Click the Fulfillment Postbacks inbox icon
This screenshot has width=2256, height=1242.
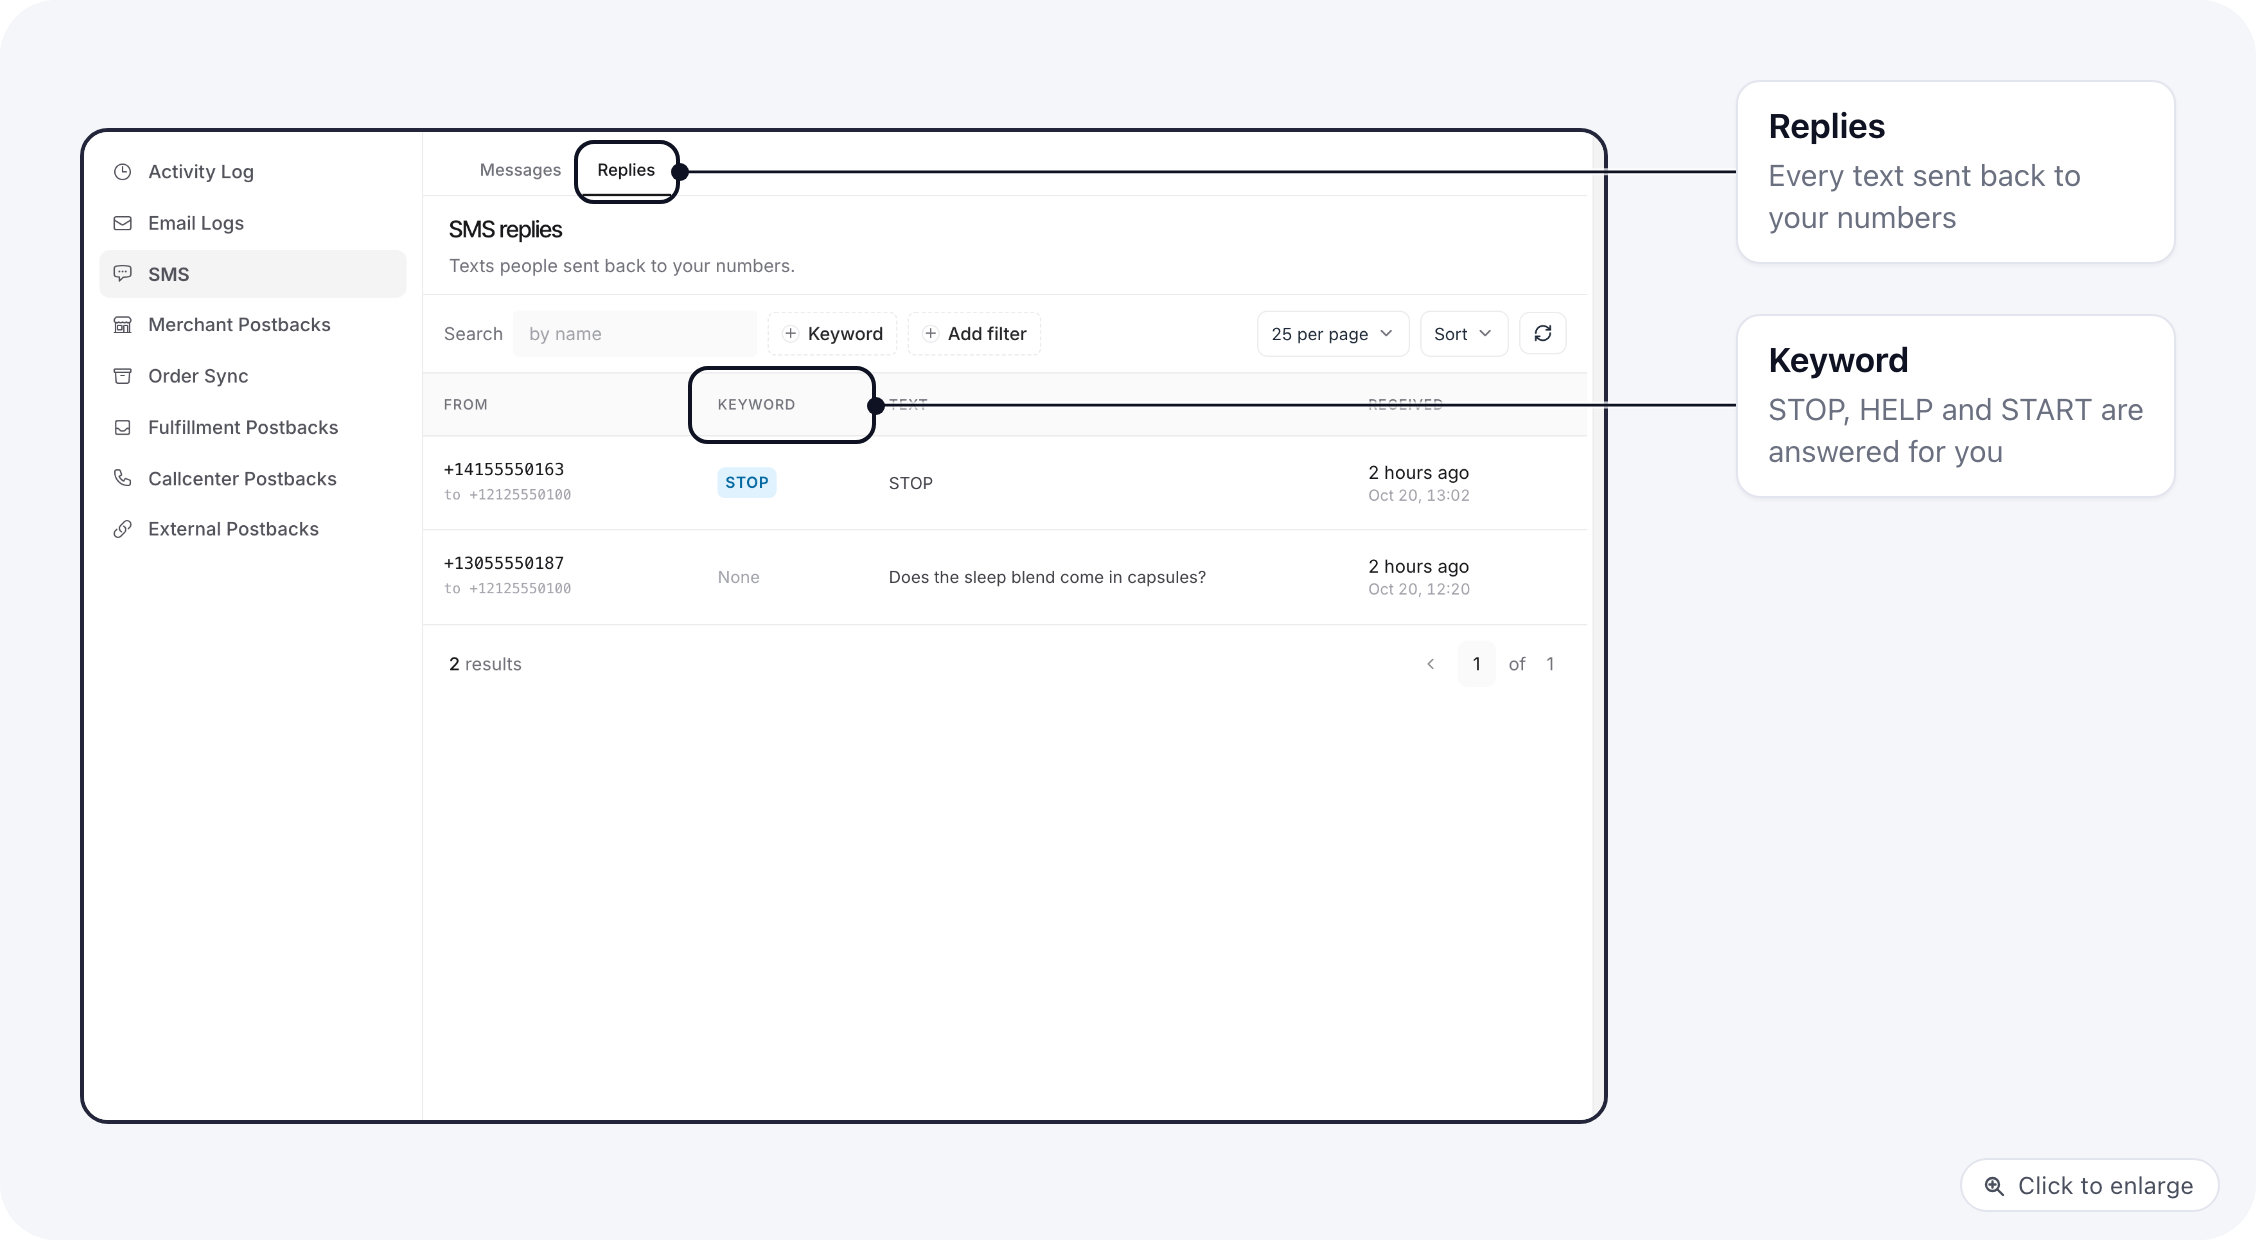[123, 428]
